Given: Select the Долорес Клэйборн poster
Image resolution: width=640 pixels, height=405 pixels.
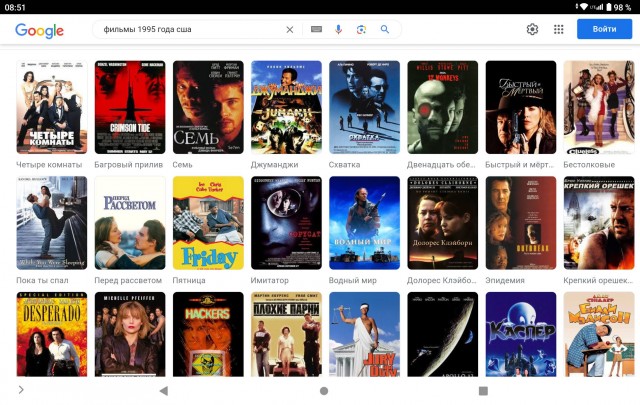Looking at the screenshot, I should [x=443, y=223].
